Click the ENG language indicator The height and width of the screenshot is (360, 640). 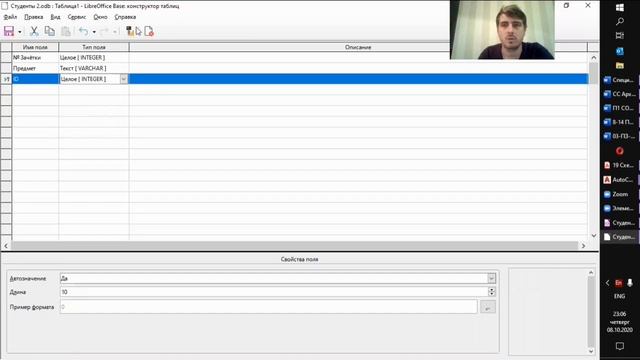point(620,296)
